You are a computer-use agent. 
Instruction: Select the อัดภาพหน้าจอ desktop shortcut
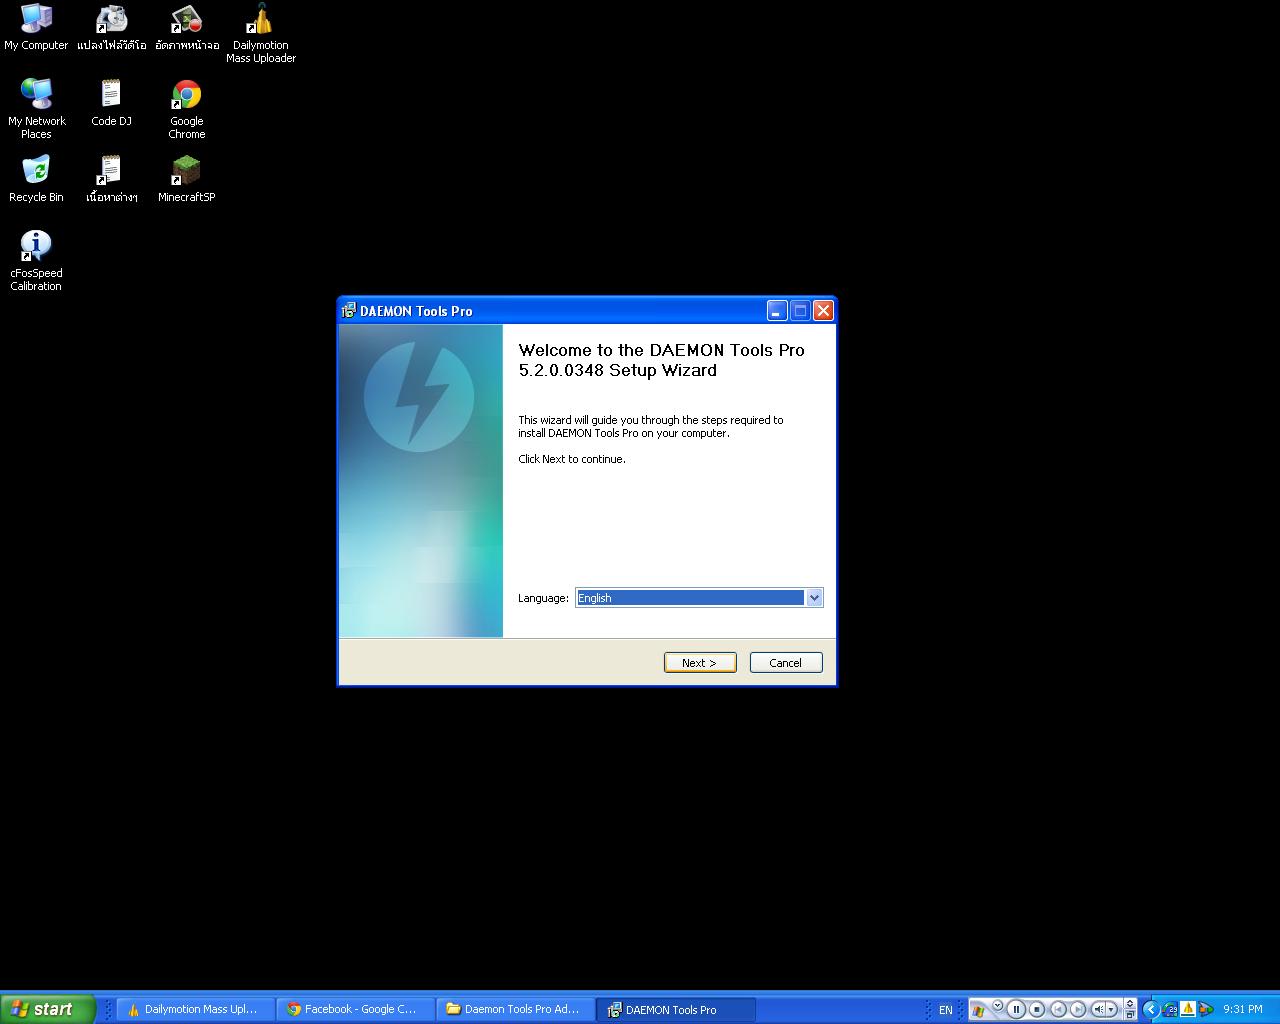pyautogui.click(x=187, y=27)
